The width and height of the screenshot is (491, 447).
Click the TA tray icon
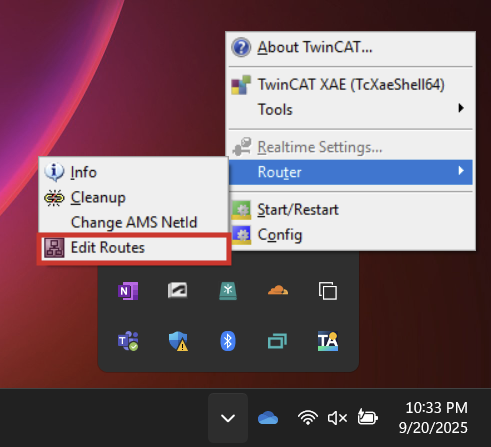[x=328, y=341]
